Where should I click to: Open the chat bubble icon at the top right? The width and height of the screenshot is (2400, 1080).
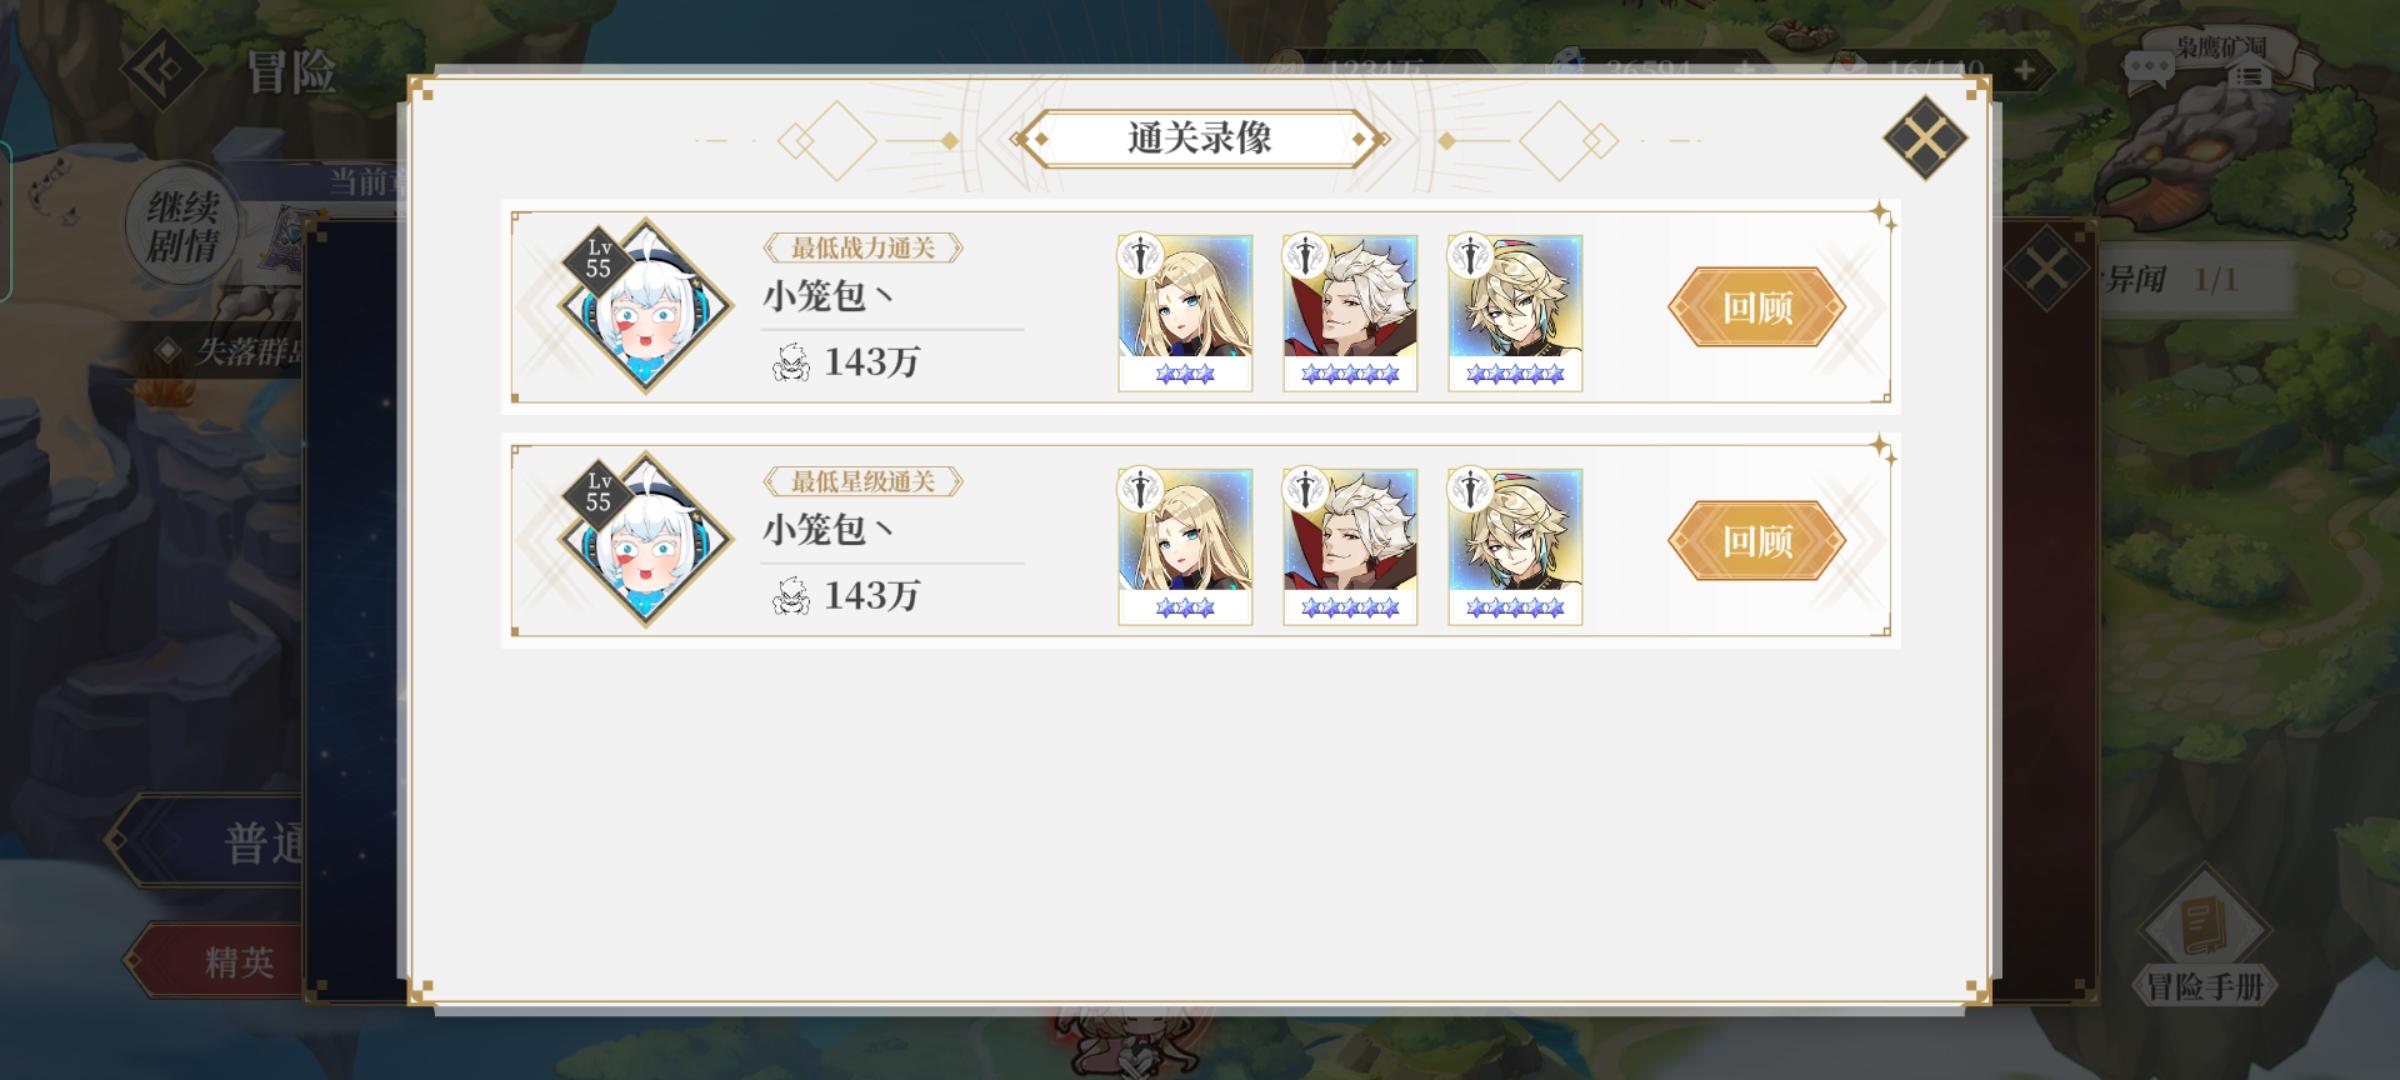[x=2148, y=70]
